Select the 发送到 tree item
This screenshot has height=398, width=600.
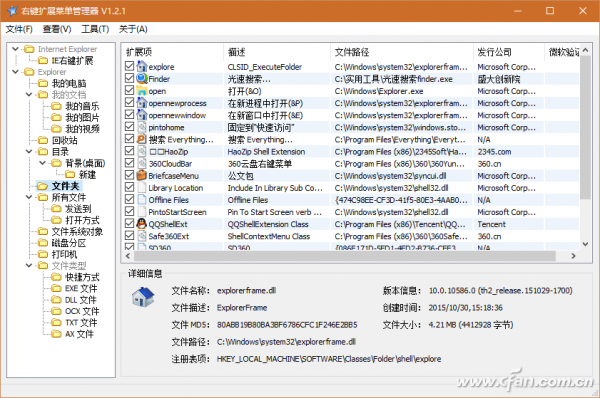pos(78,209)
